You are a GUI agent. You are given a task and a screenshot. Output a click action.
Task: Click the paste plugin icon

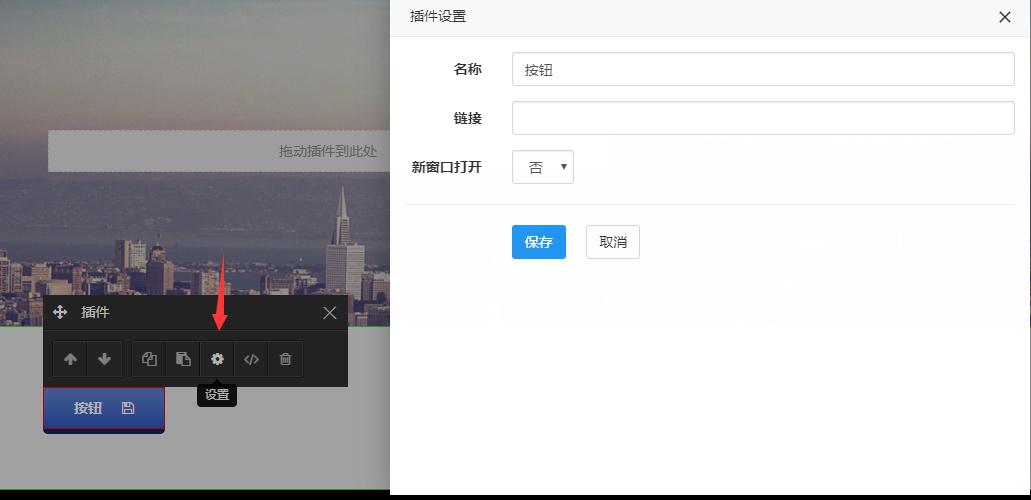183,359
